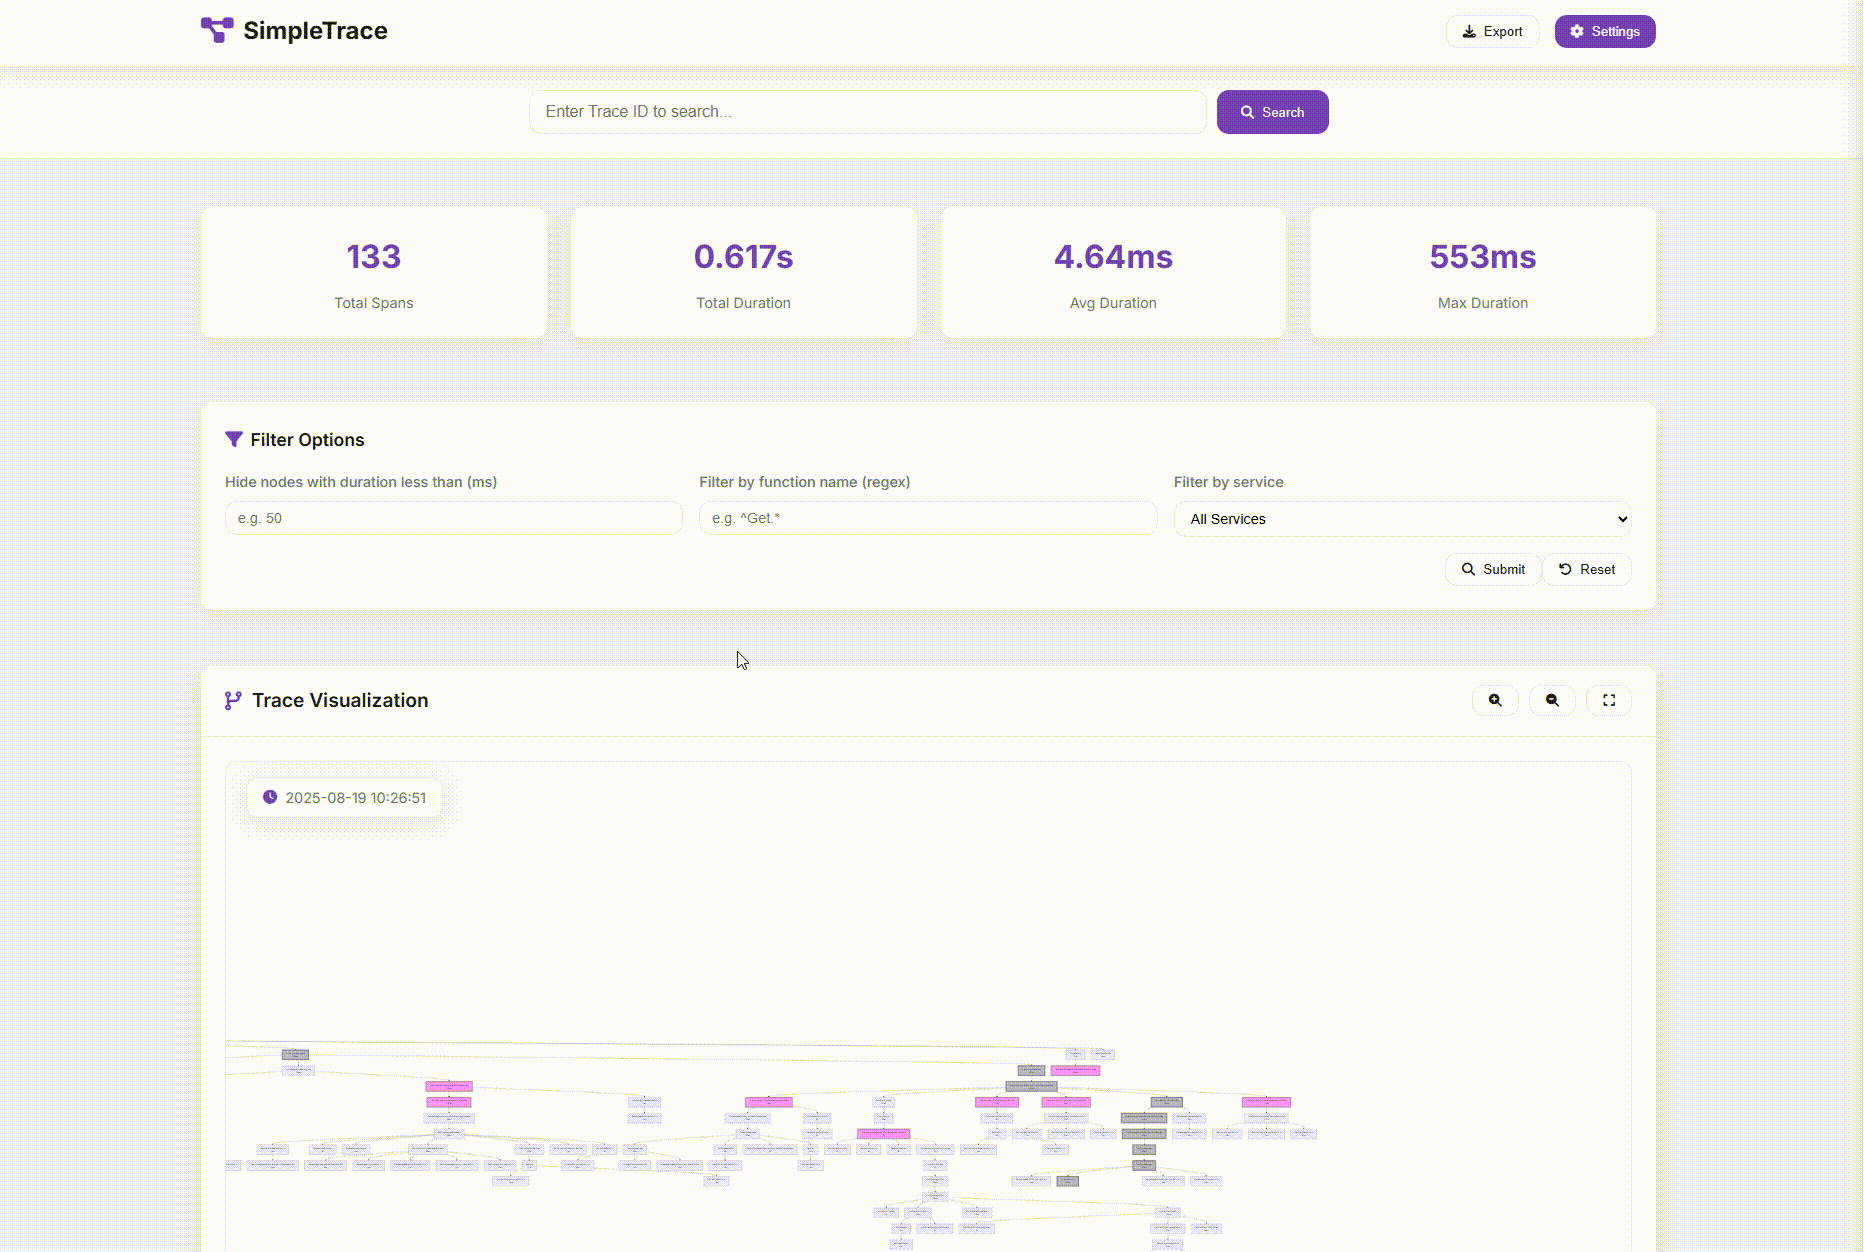Click the 2025-08-19 10:26:51 timestamp
Screen dimensions: 1864x1252
[355, 798]
